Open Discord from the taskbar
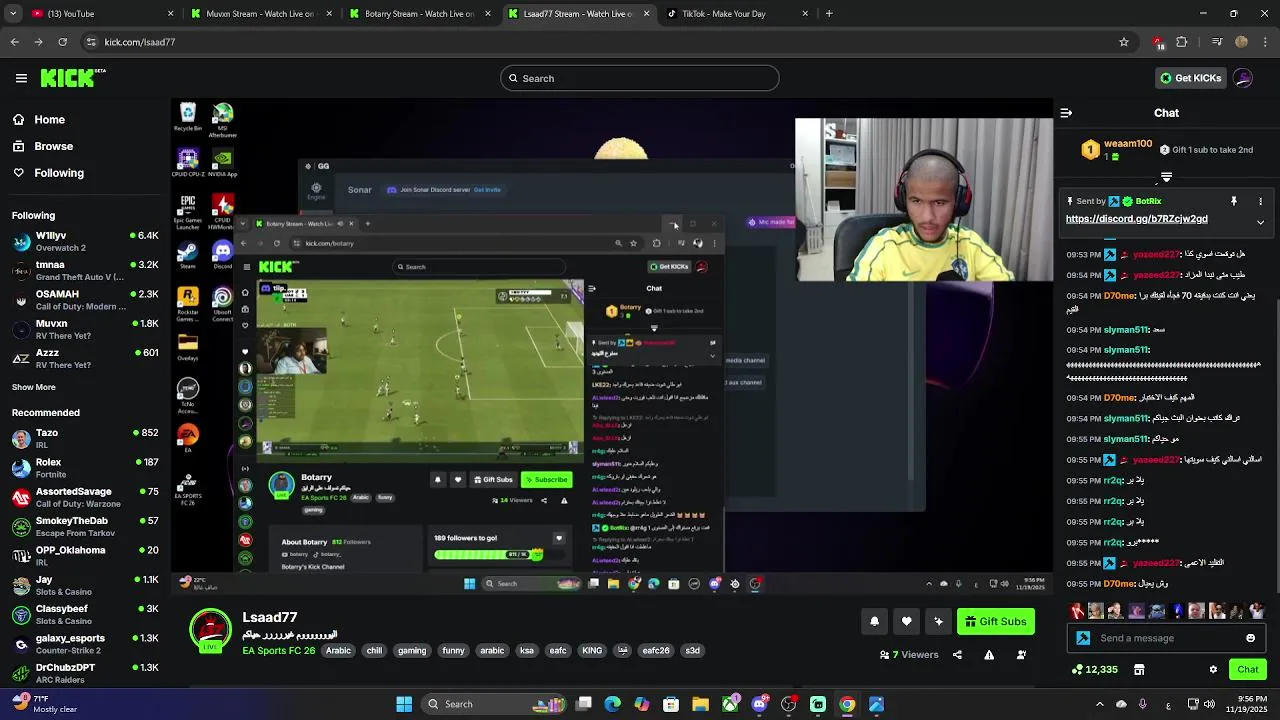Screen dimensions: 1280x720 click(x=759, y=704)
